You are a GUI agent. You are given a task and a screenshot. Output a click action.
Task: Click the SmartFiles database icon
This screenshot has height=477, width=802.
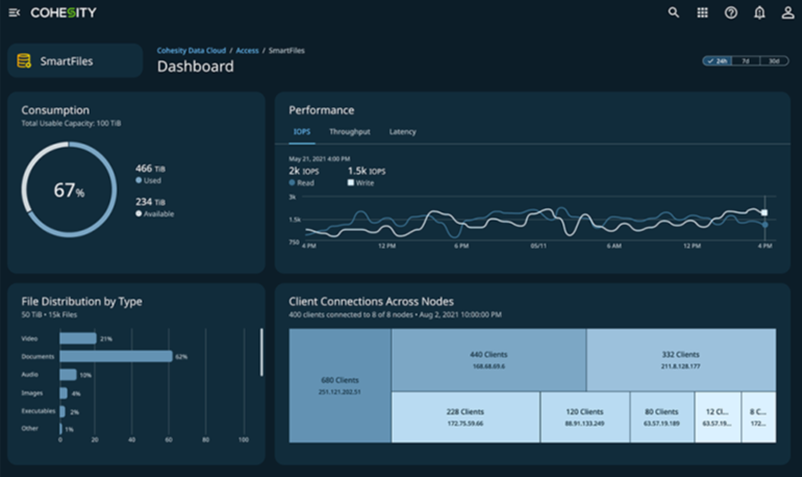point(24,61)
